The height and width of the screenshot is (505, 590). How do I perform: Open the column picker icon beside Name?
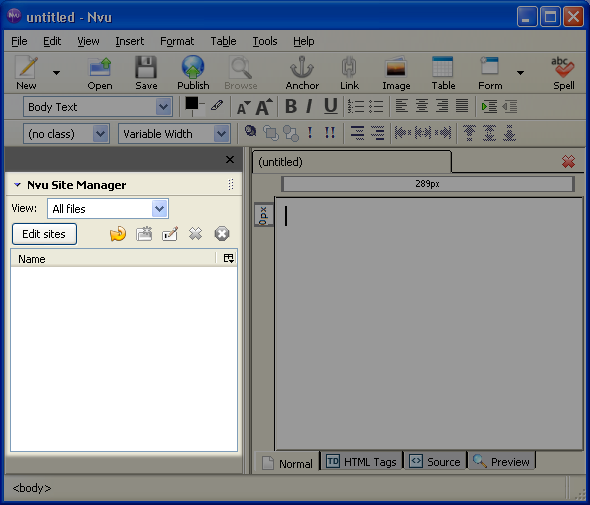click(228, 259)
